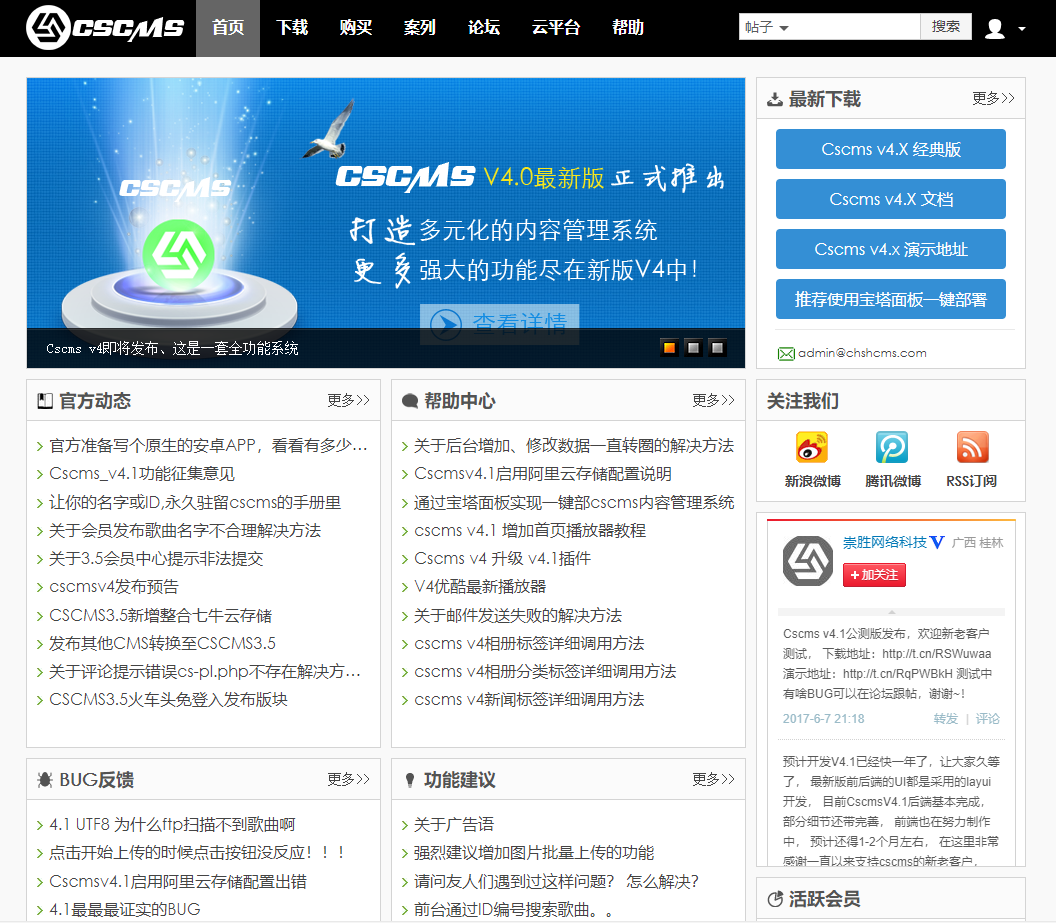Open article 让你的名字或ID,永久驻留cscms的手册里
1056x923 pixels.
tap(195, 502)
